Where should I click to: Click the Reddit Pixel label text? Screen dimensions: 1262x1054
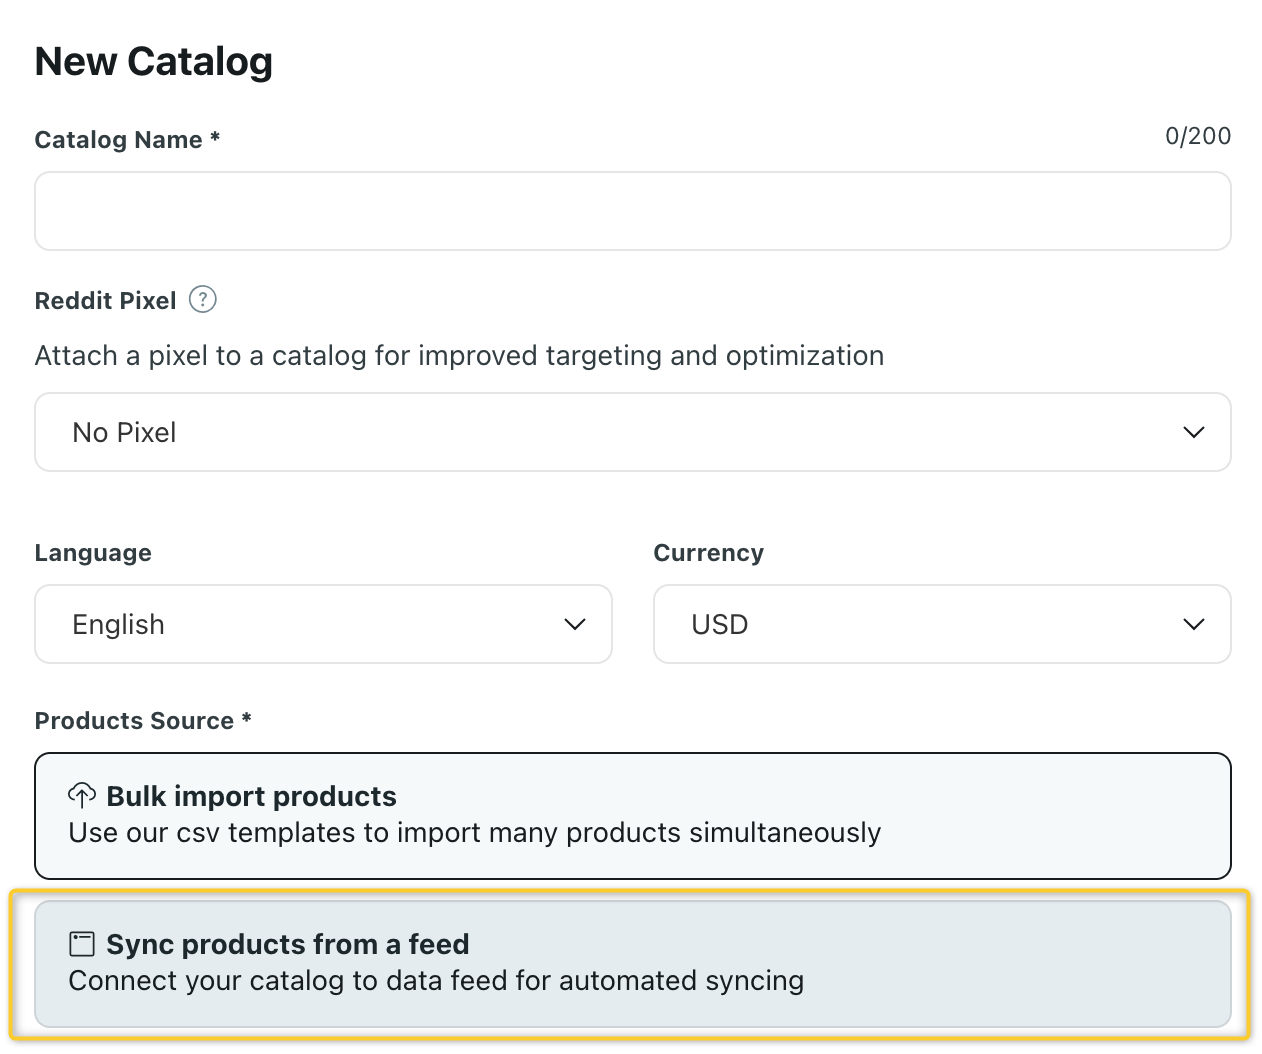(105, 301)
